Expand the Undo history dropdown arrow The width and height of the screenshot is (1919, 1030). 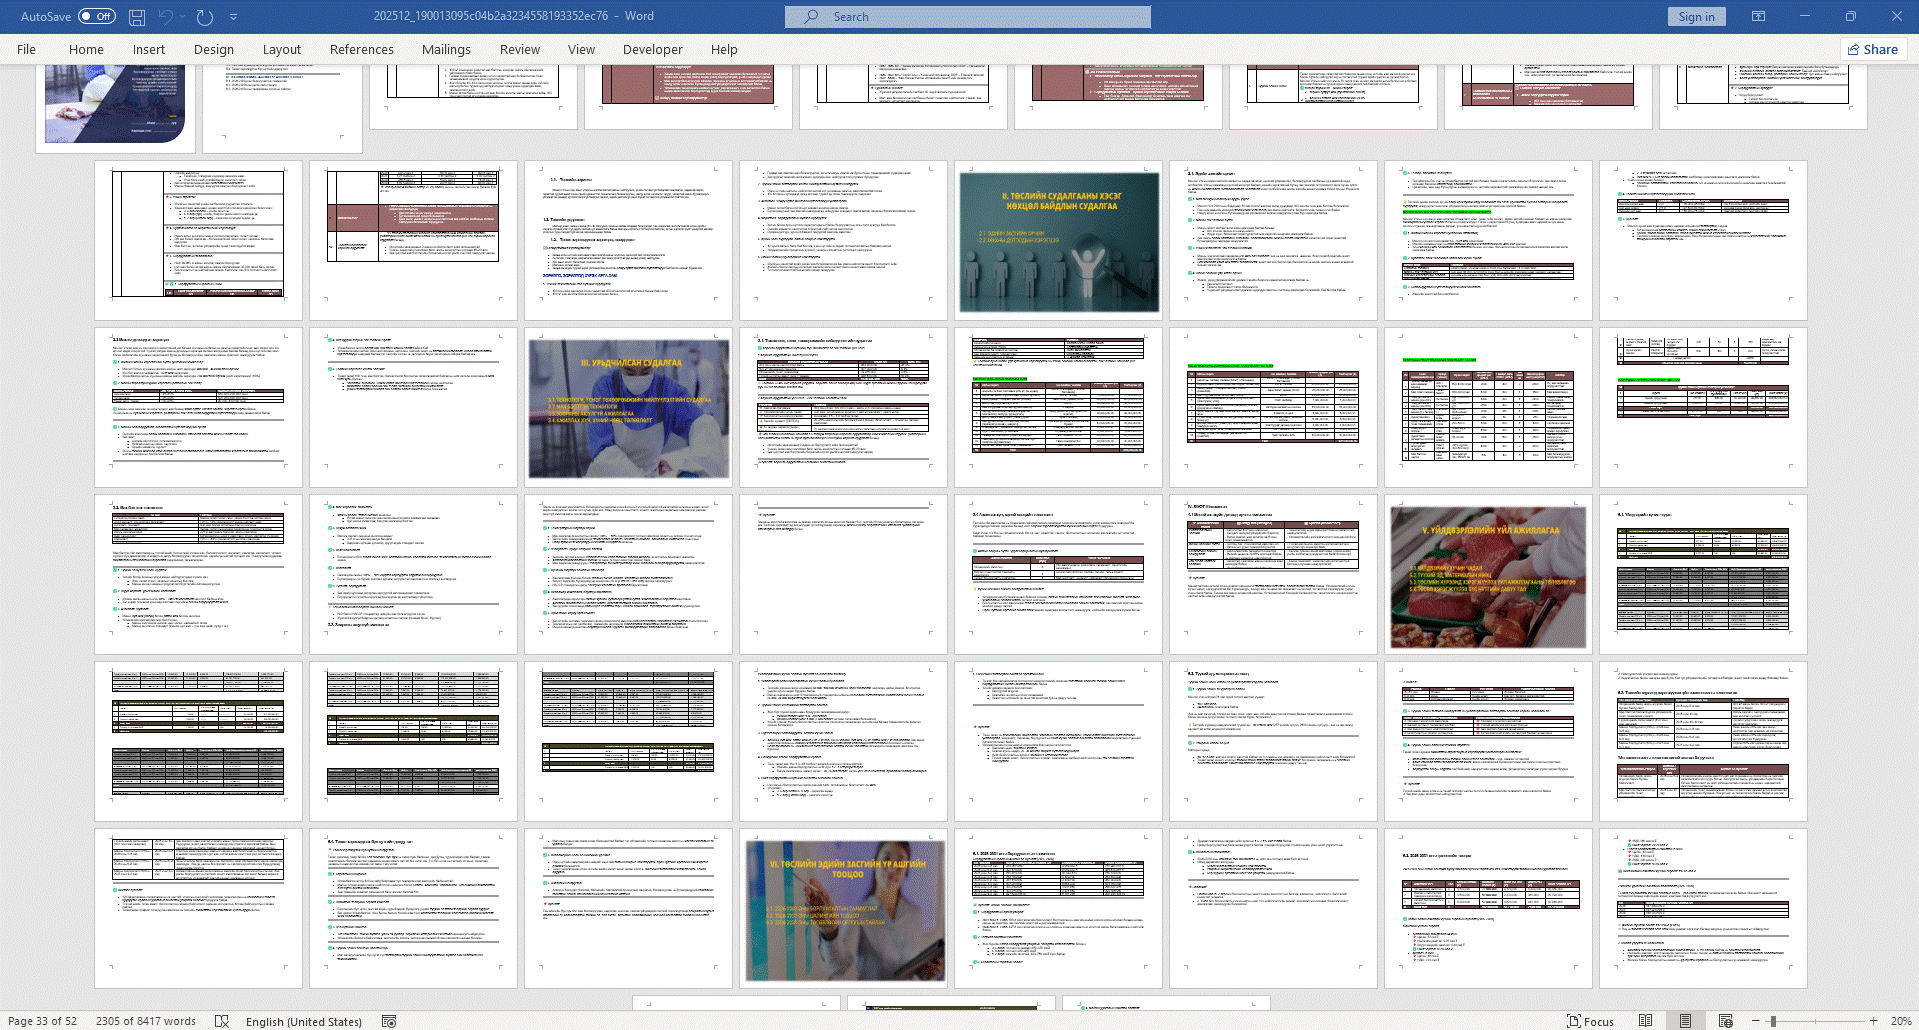184,17
